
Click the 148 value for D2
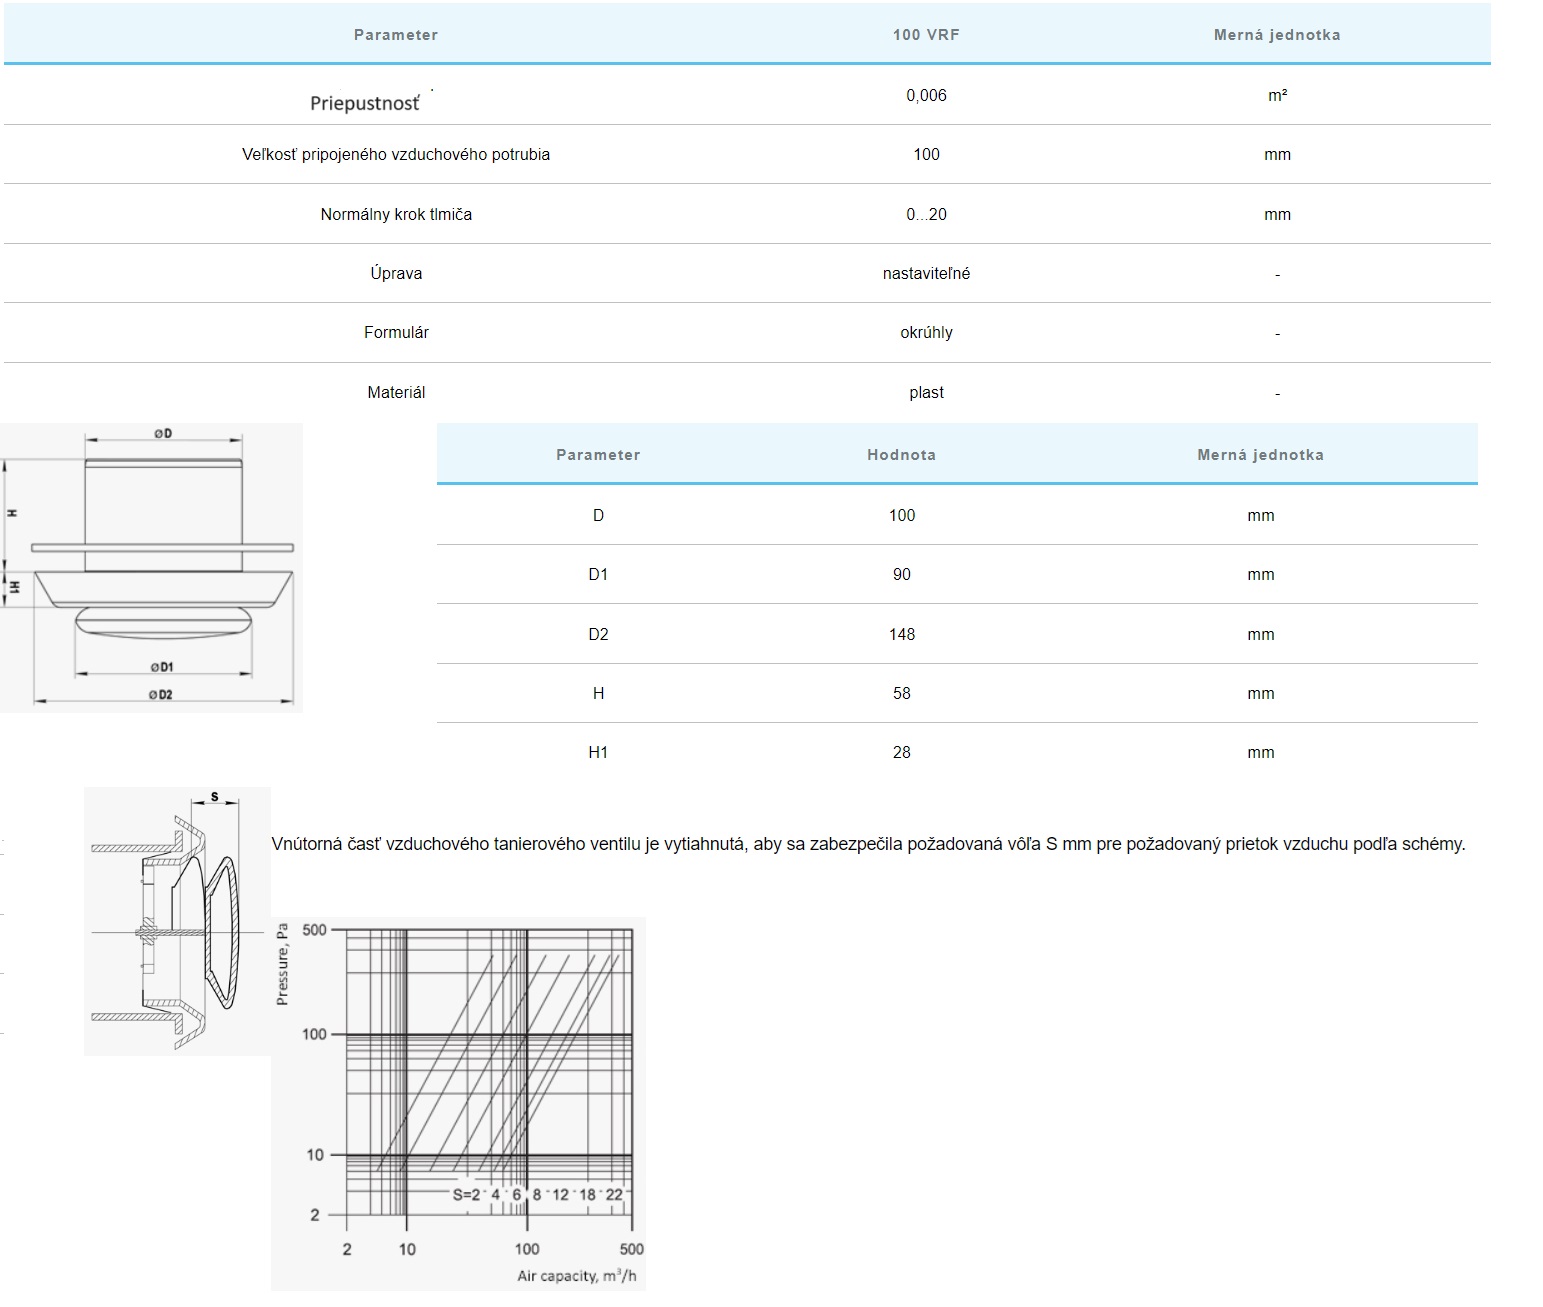(901, 635)
